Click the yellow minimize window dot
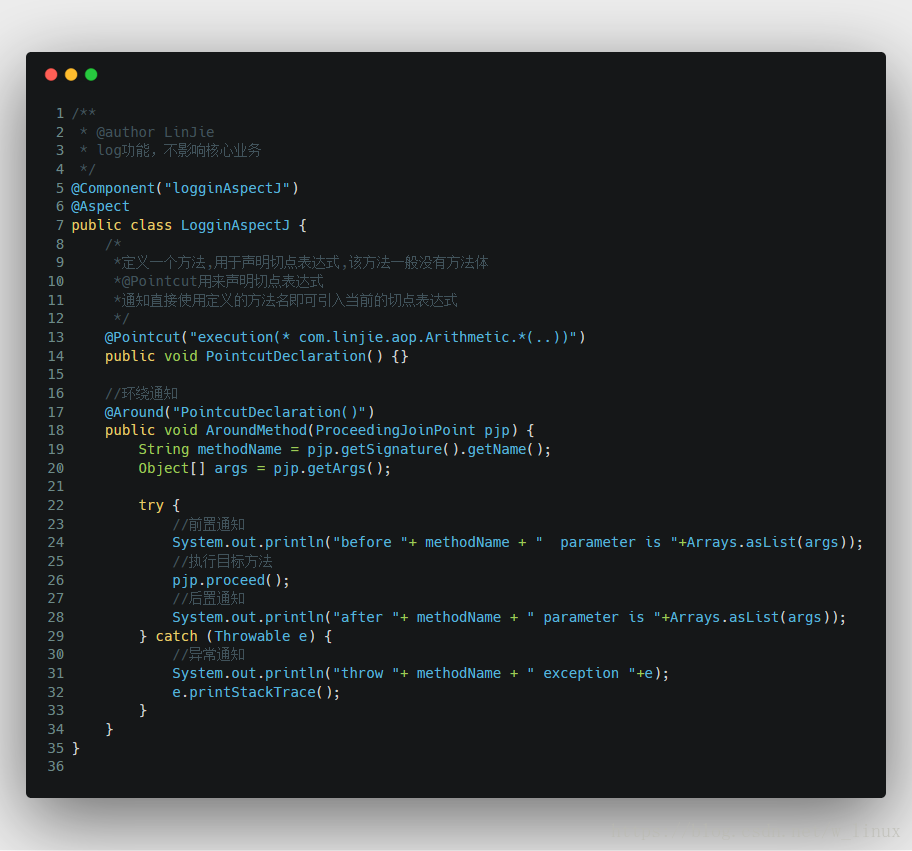The image size is (912, 851). [x=71, y=74]
